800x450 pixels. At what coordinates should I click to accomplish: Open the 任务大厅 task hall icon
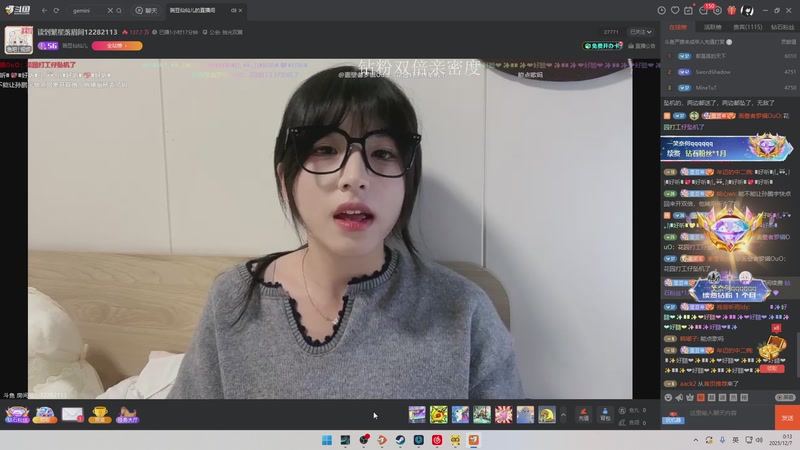pos(127,415)
